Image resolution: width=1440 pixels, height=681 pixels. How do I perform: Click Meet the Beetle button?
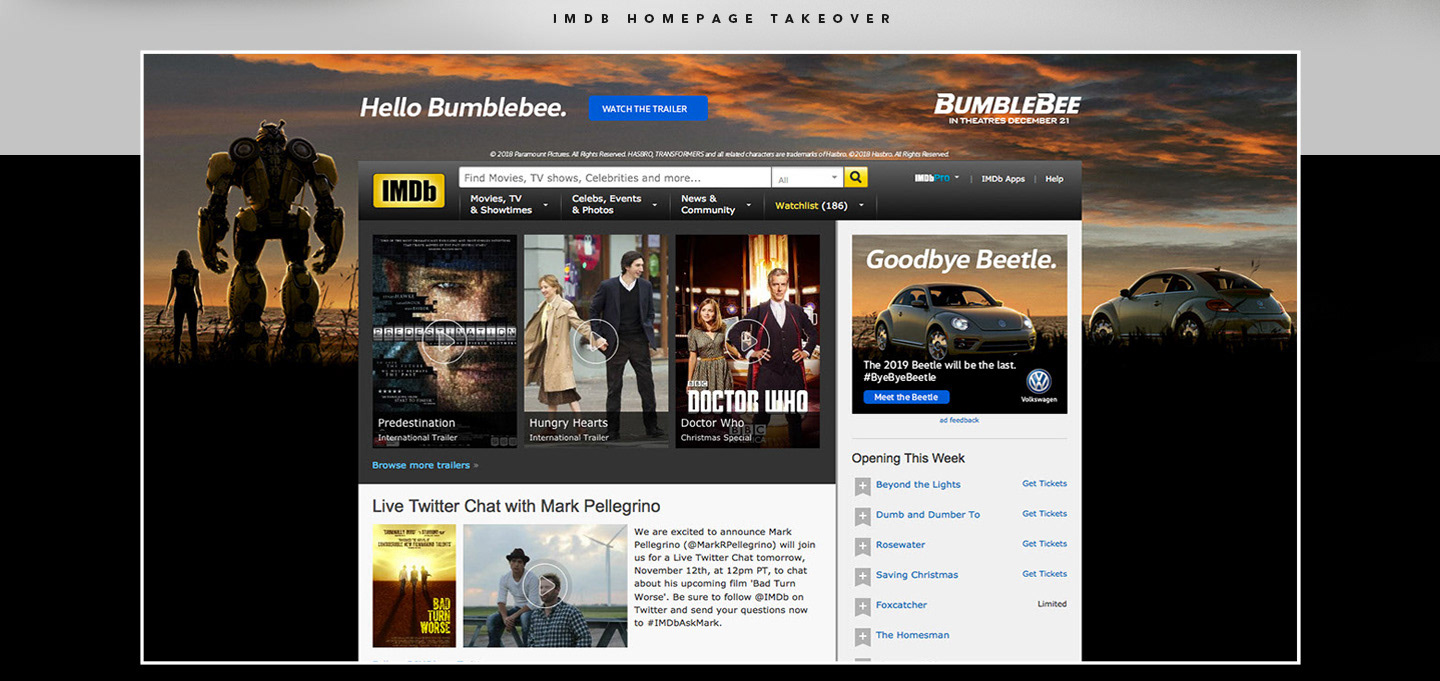click(x=906, y=397)
